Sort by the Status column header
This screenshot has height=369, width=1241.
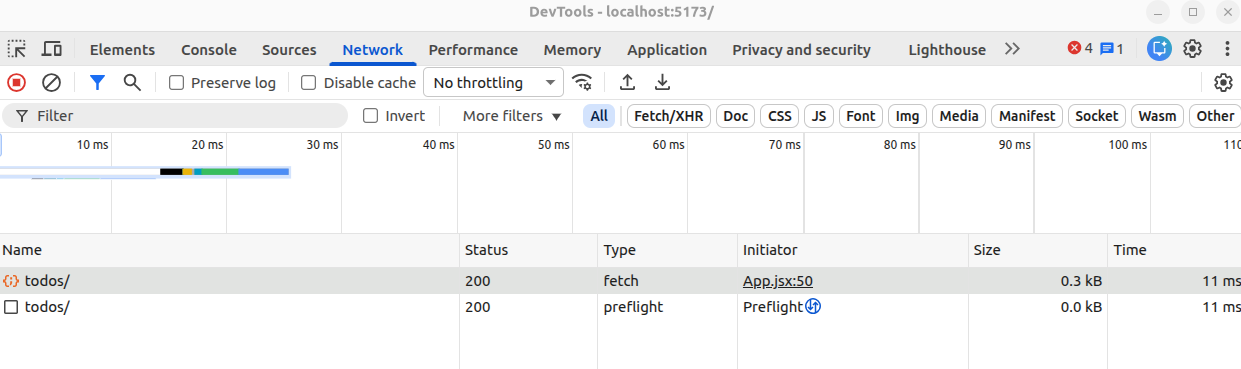pos(529,250)
